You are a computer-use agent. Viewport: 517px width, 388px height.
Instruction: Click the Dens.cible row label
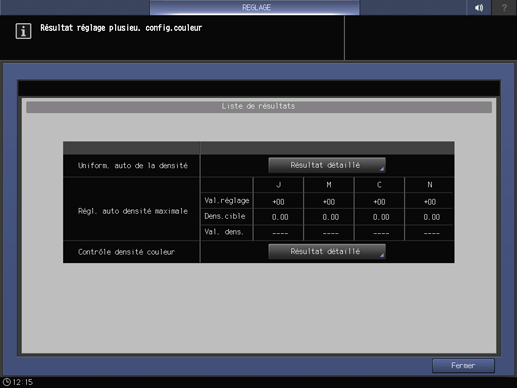(x=225, y=216)
